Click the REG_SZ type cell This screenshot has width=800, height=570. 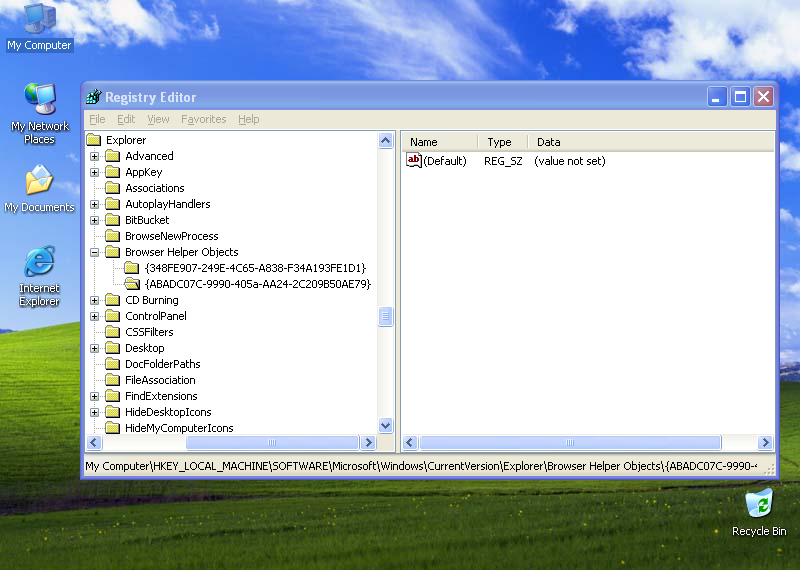(x=503, y=161)
